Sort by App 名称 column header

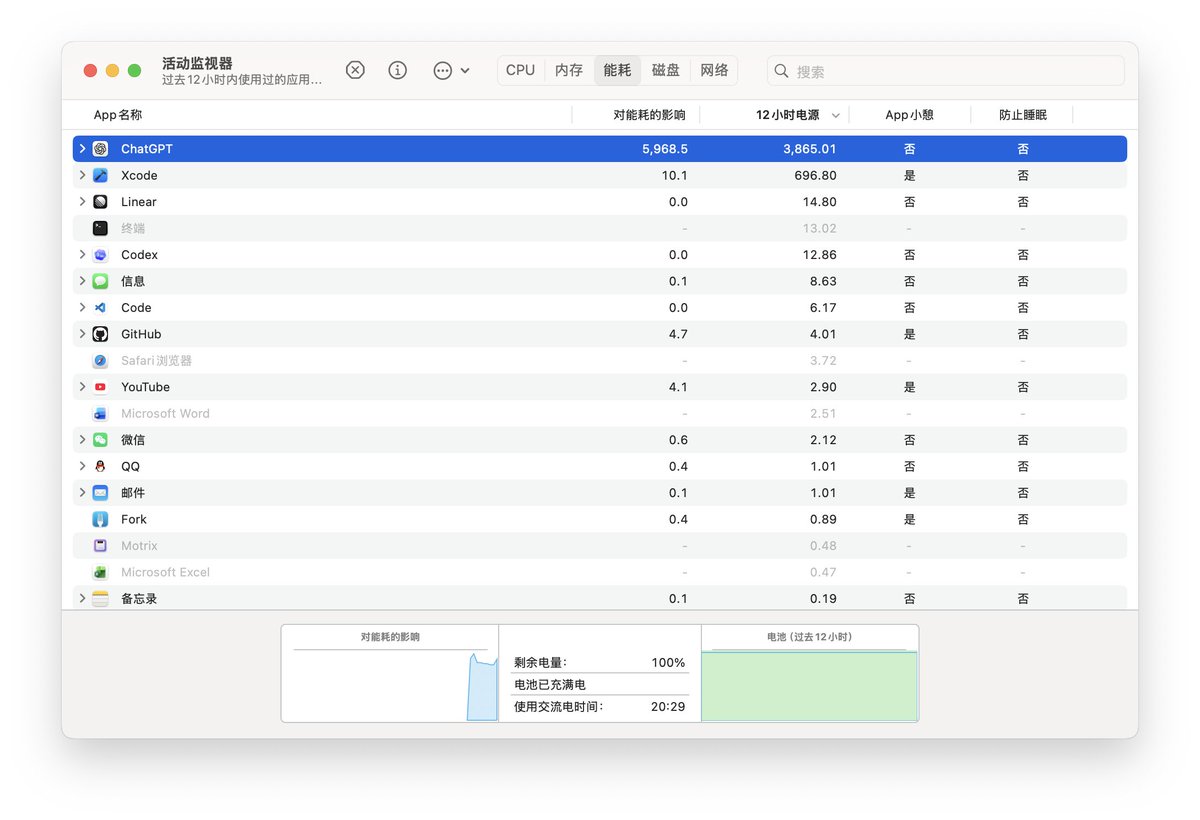118,115
